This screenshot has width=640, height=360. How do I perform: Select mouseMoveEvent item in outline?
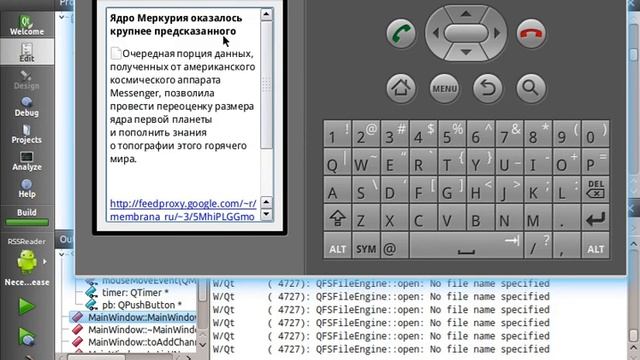(x=149, y=281)
